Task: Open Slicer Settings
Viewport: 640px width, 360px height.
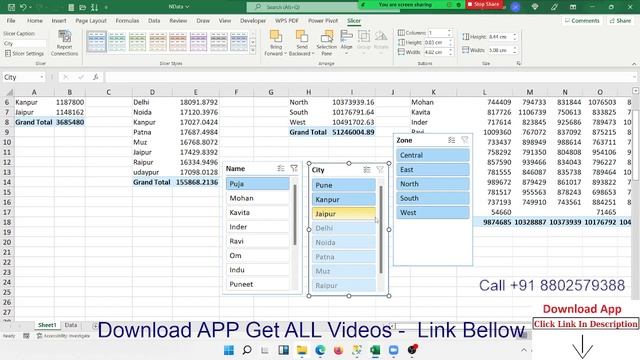Action: [24, 53]
